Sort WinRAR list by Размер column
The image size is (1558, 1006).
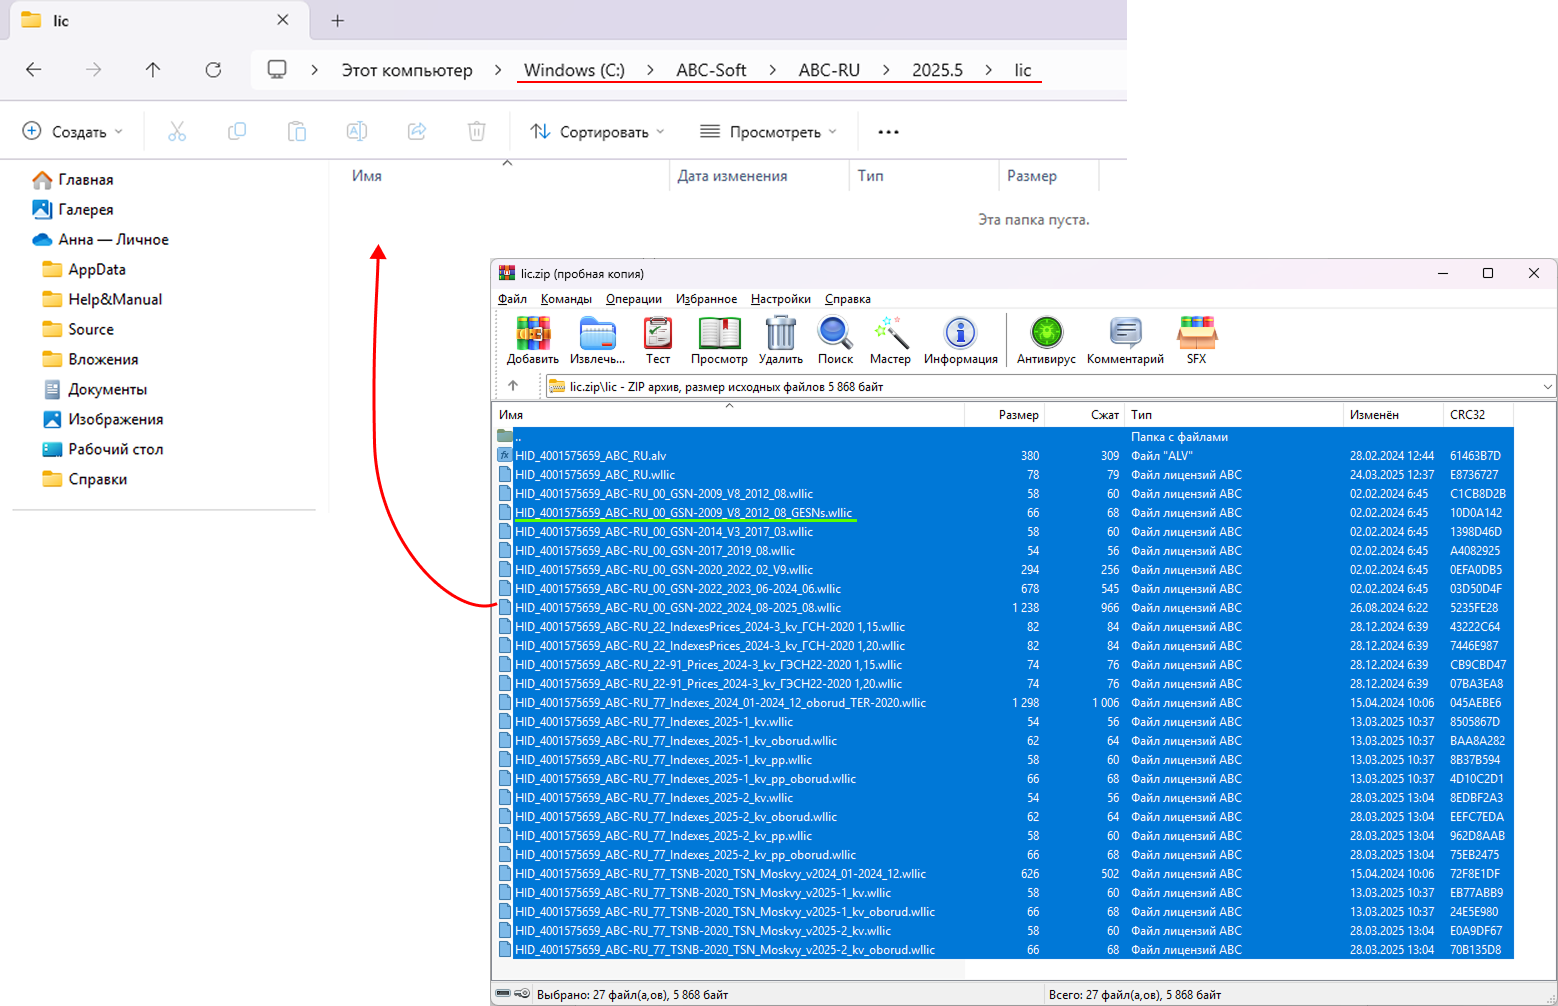[1004, 414]
